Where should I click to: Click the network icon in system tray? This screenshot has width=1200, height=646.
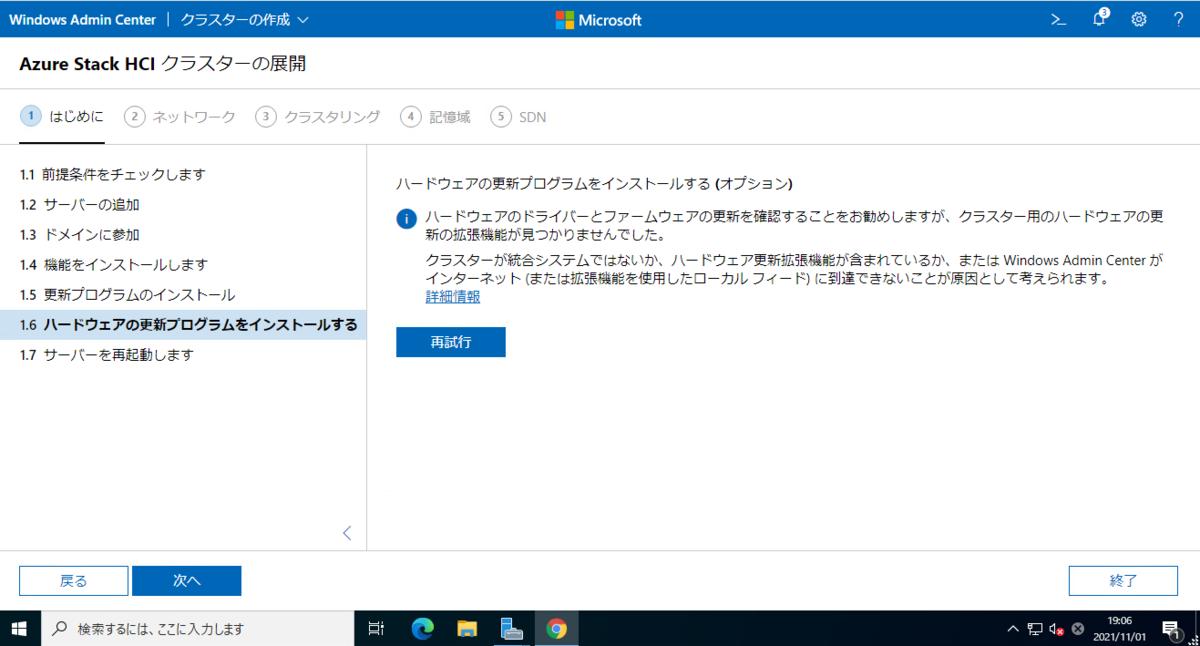(1035, 629)
